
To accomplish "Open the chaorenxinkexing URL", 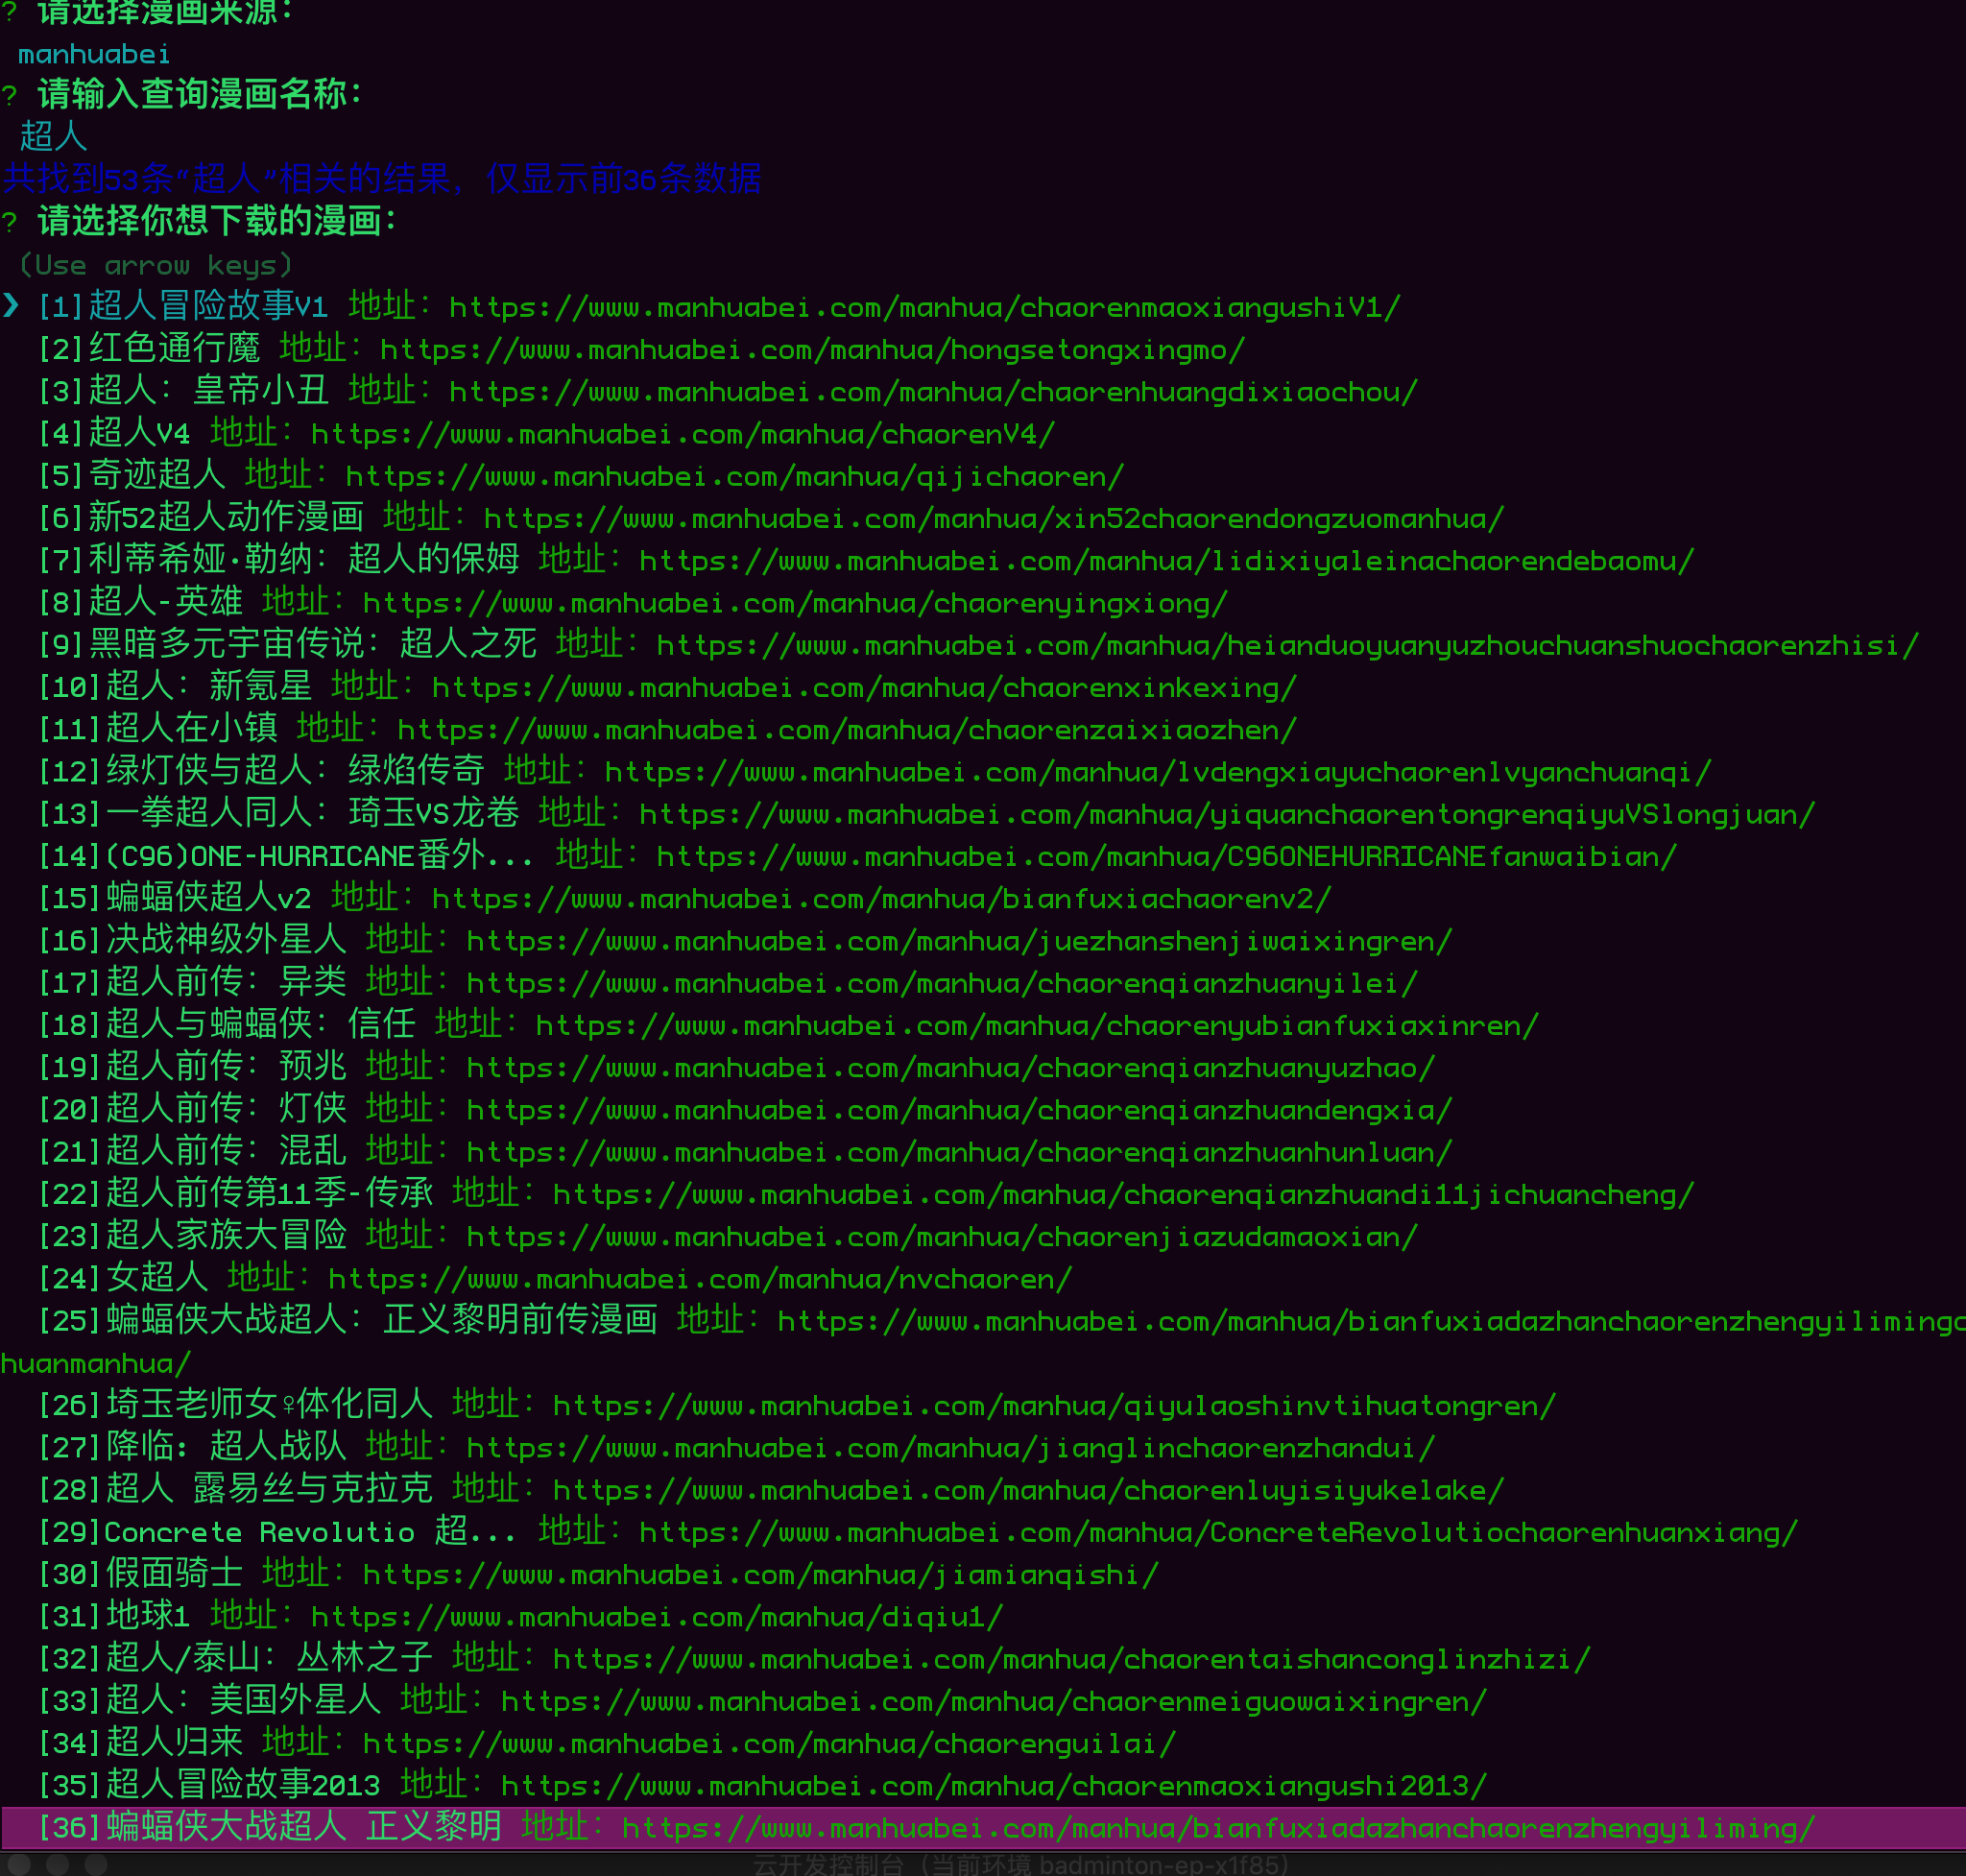I will (x=864, y=688).
